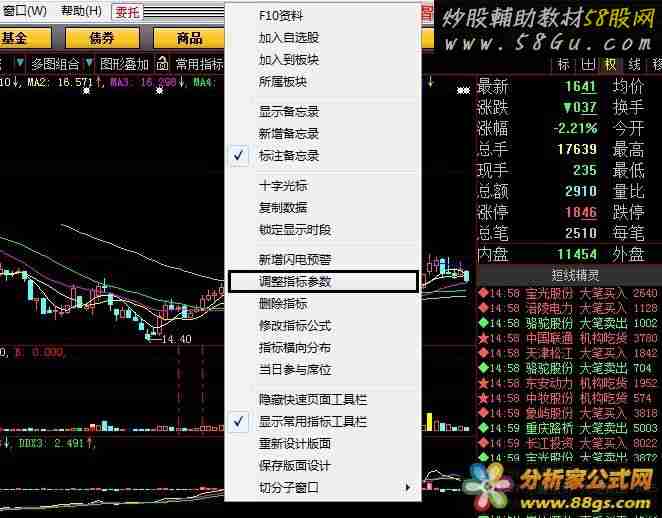Screen dimensions: 662x518
Task: Select the 田 grid icon tab
Action: tap(587, 65)
